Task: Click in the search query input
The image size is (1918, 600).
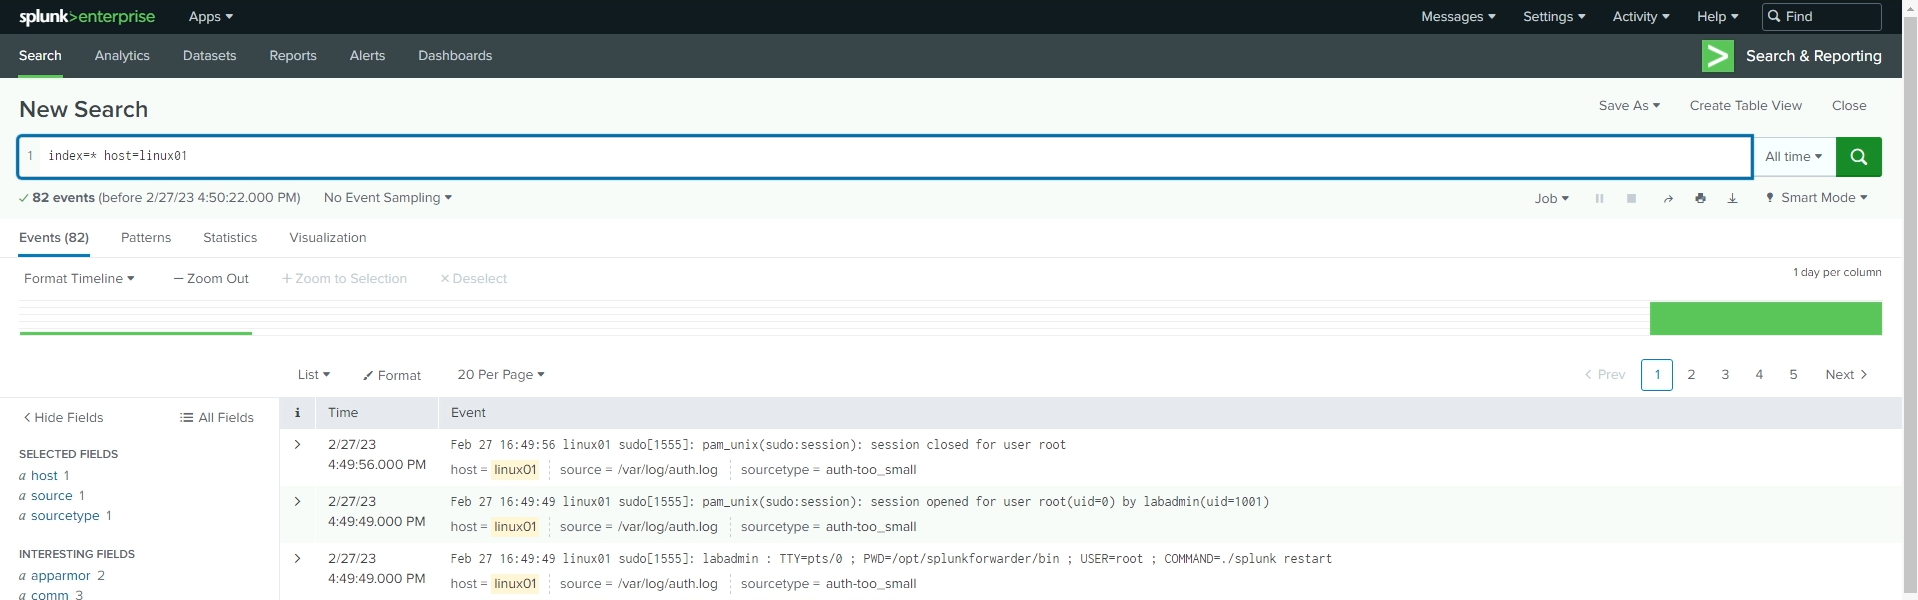Action: click(885, 157)
